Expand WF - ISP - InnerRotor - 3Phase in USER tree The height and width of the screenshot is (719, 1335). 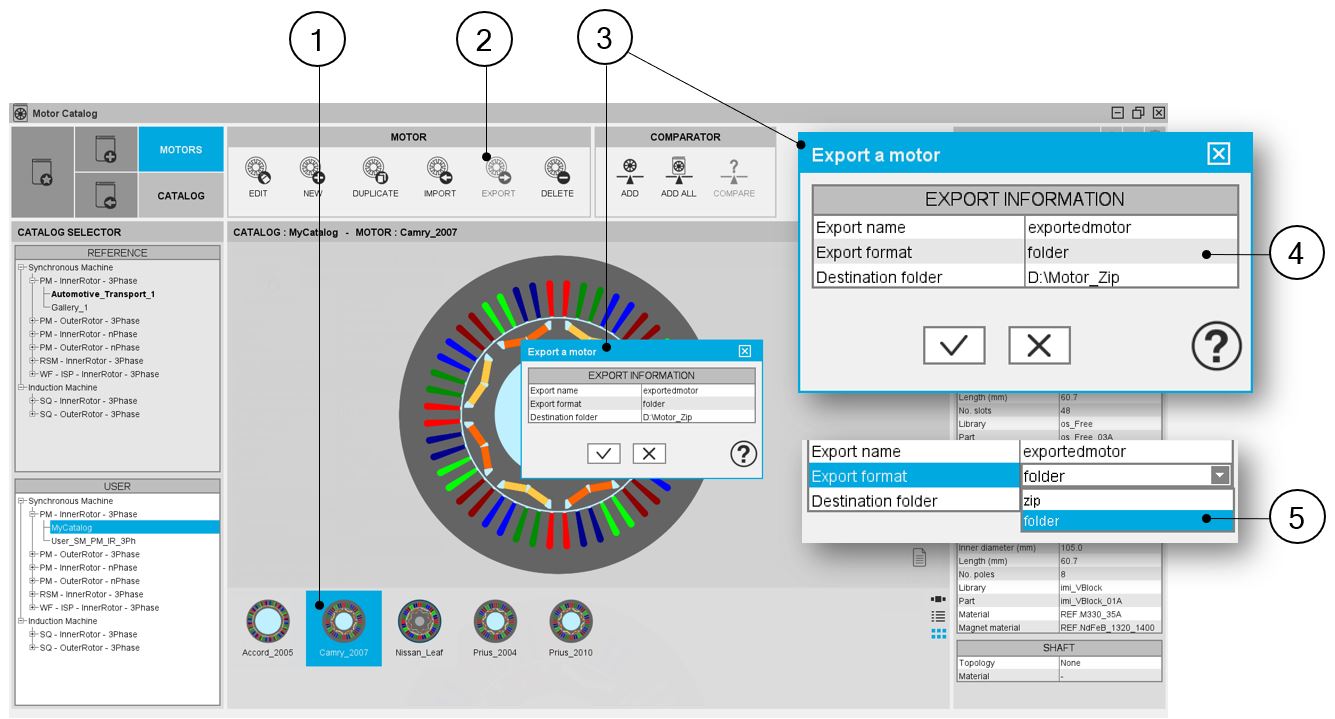[x=33, y=607]
